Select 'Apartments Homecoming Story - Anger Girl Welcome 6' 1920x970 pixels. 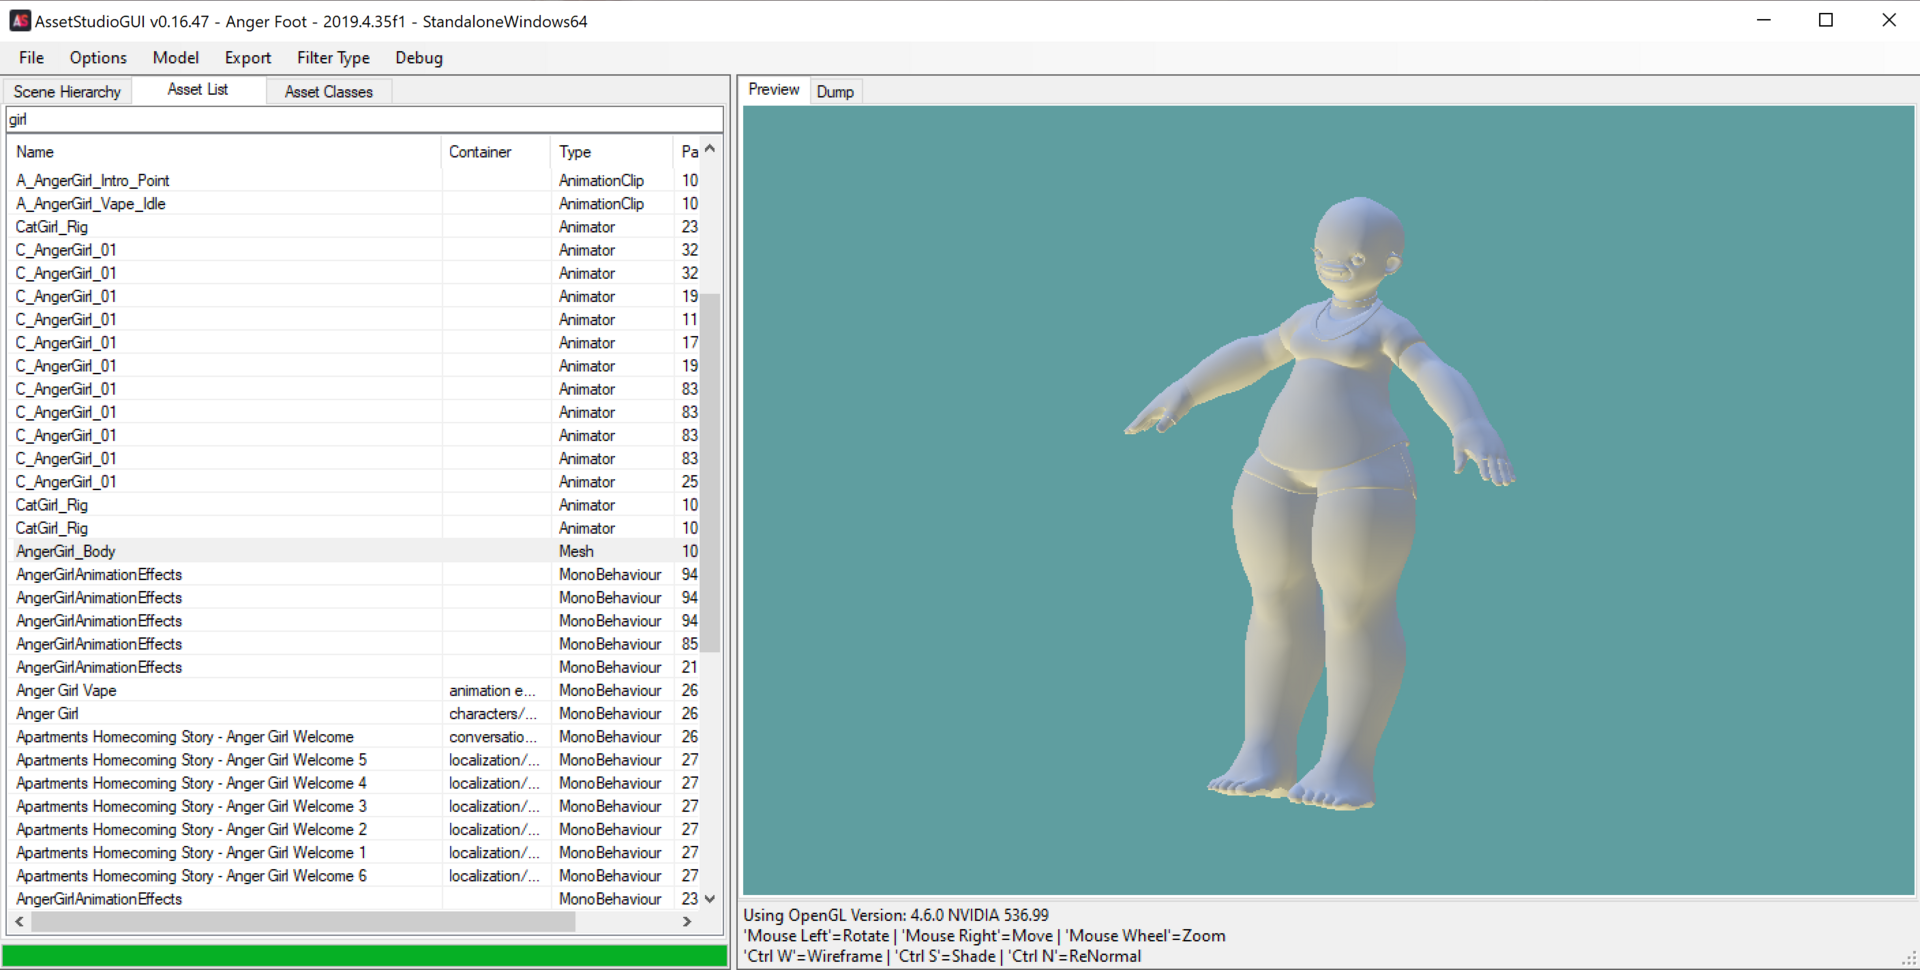coord(355,876)
